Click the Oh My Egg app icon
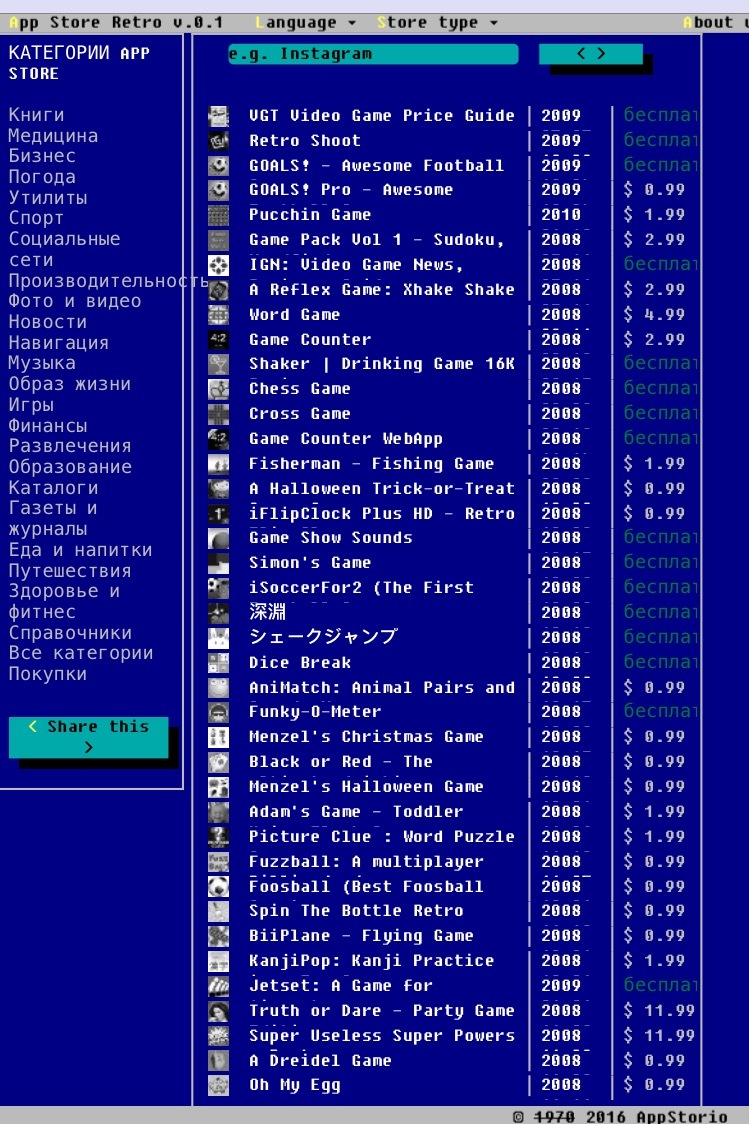 [218, 1085]
